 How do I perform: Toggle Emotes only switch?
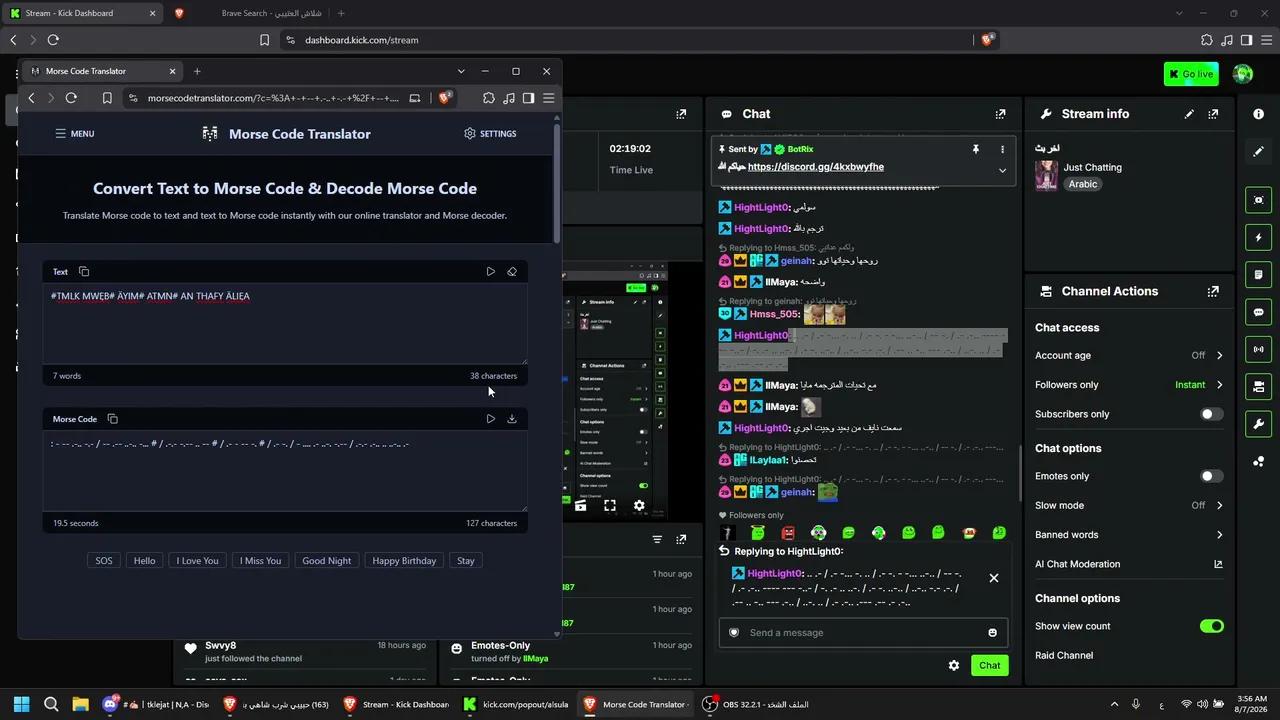(1212, 477)
